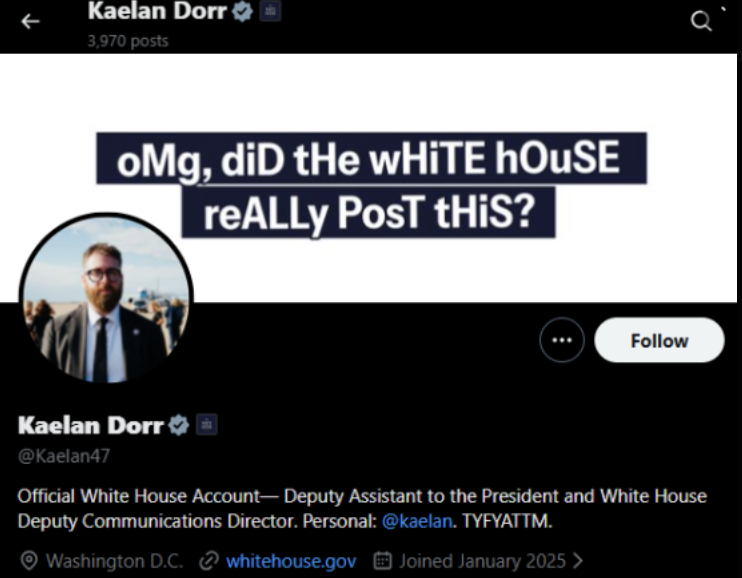Click verified checkmark beside profile name
742x578 pixels.
pyautogui.click(x=179, y=425)
